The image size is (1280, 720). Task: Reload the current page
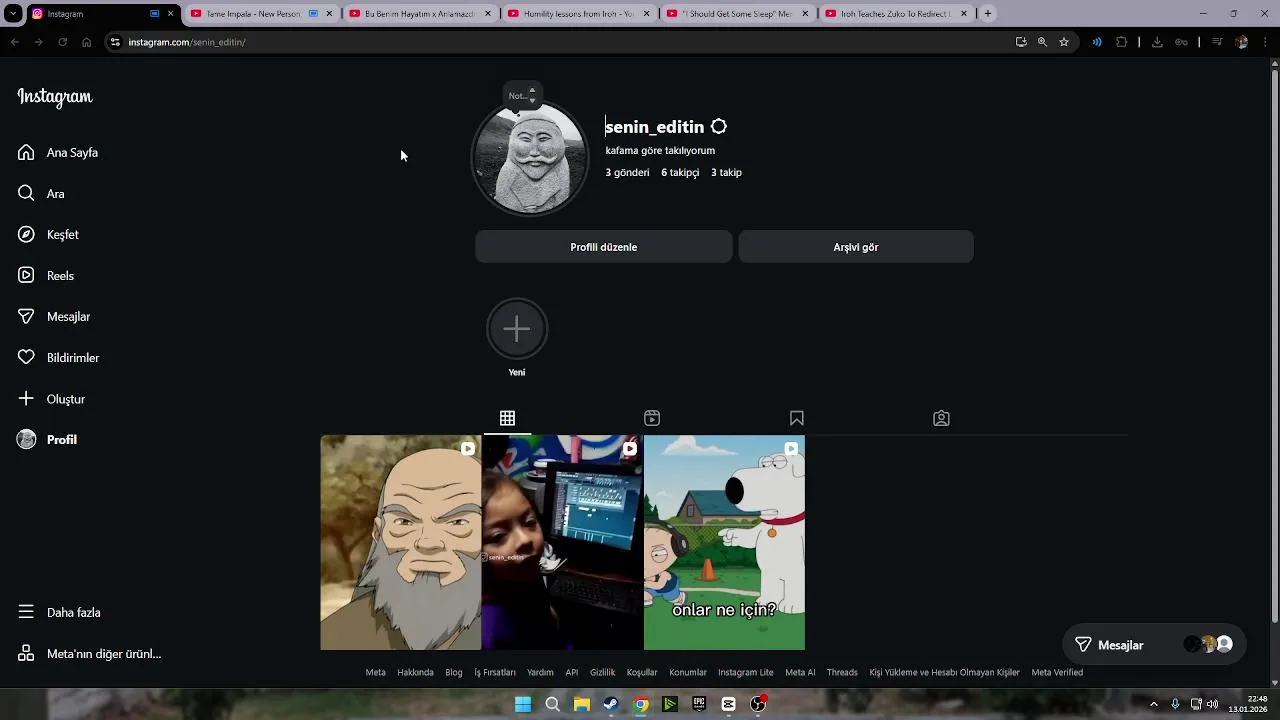(x=62, y=42)
